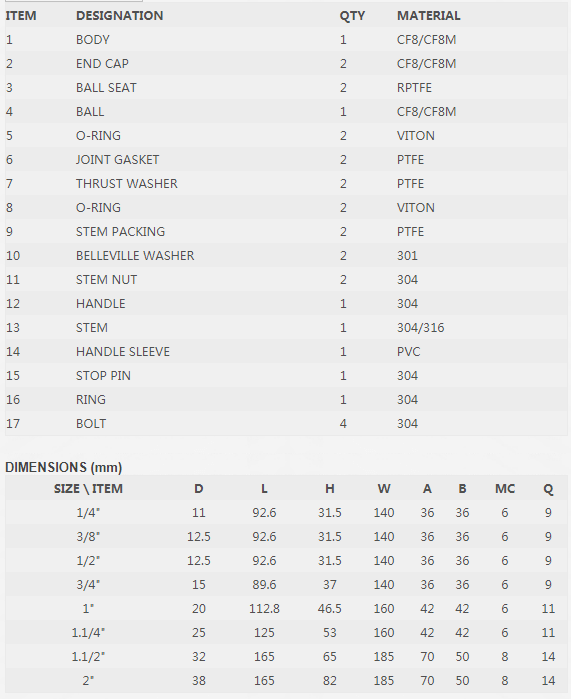Click the 304/316 stem material cell

[x=420, y=328]
